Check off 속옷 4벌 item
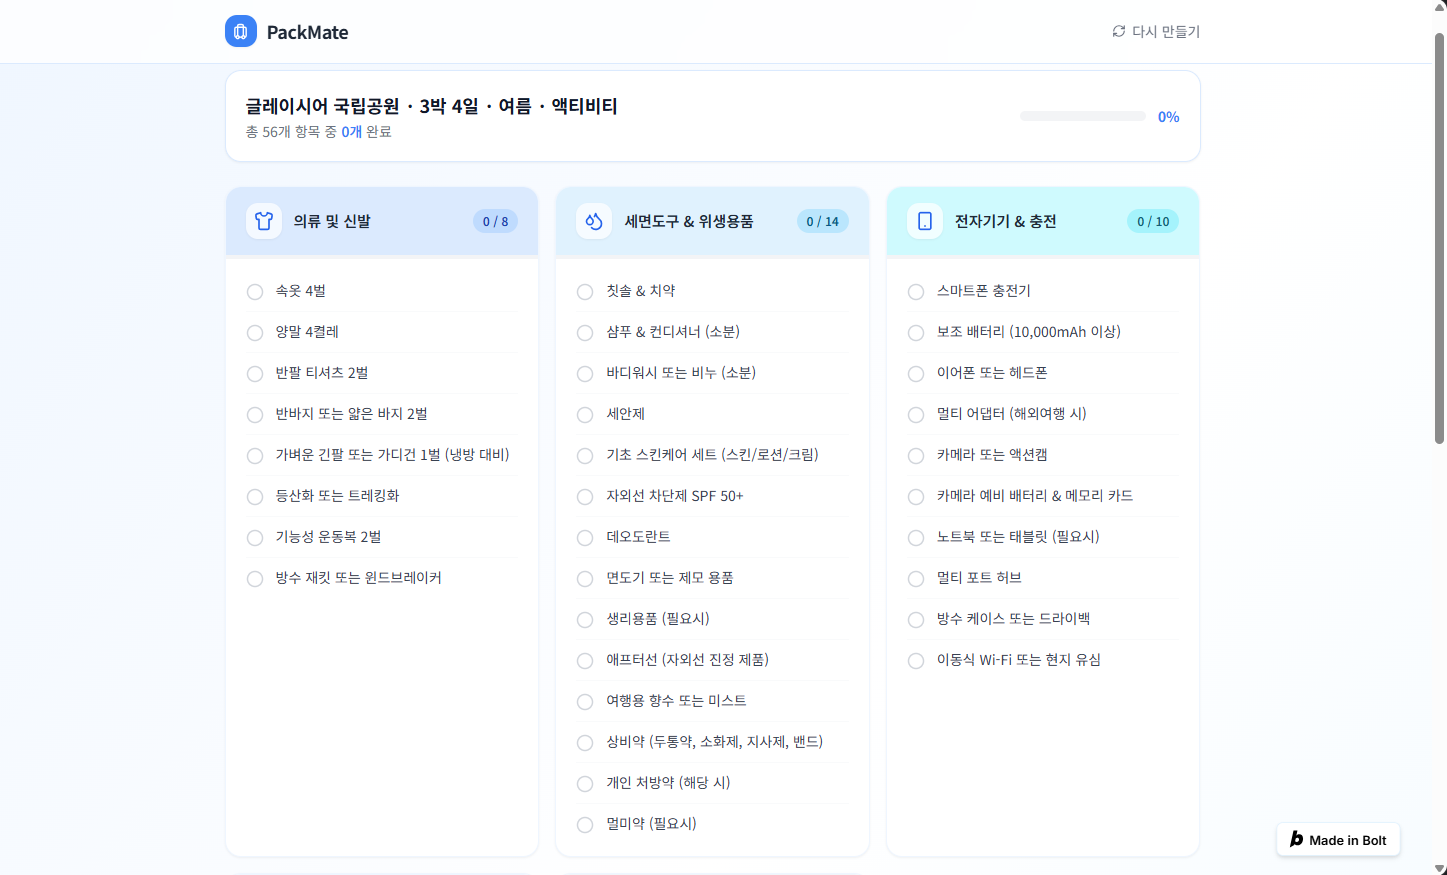Viewport: 1447px width, 875px height. 255,291
